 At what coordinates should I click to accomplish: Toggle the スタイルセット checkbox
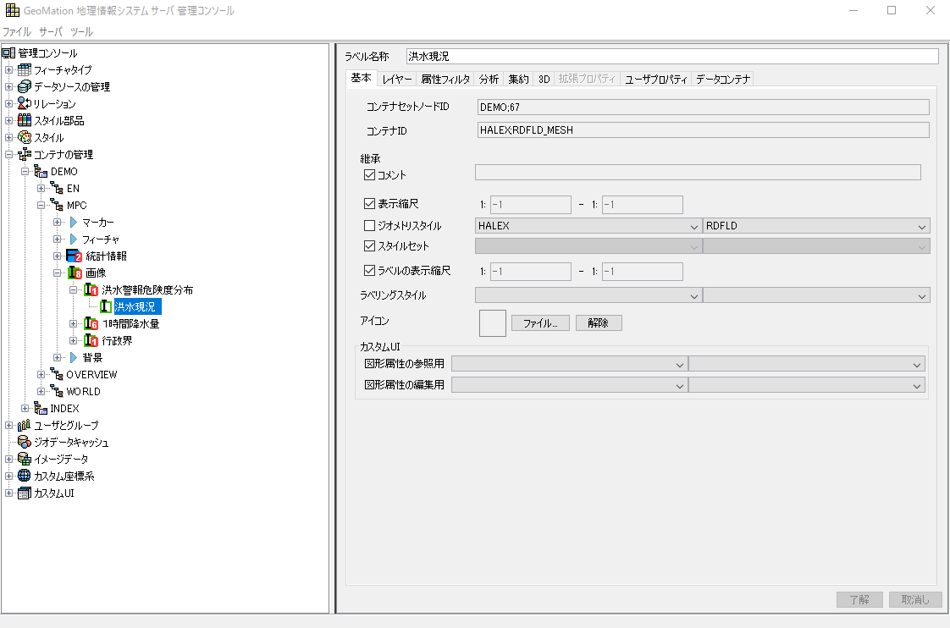370,246
